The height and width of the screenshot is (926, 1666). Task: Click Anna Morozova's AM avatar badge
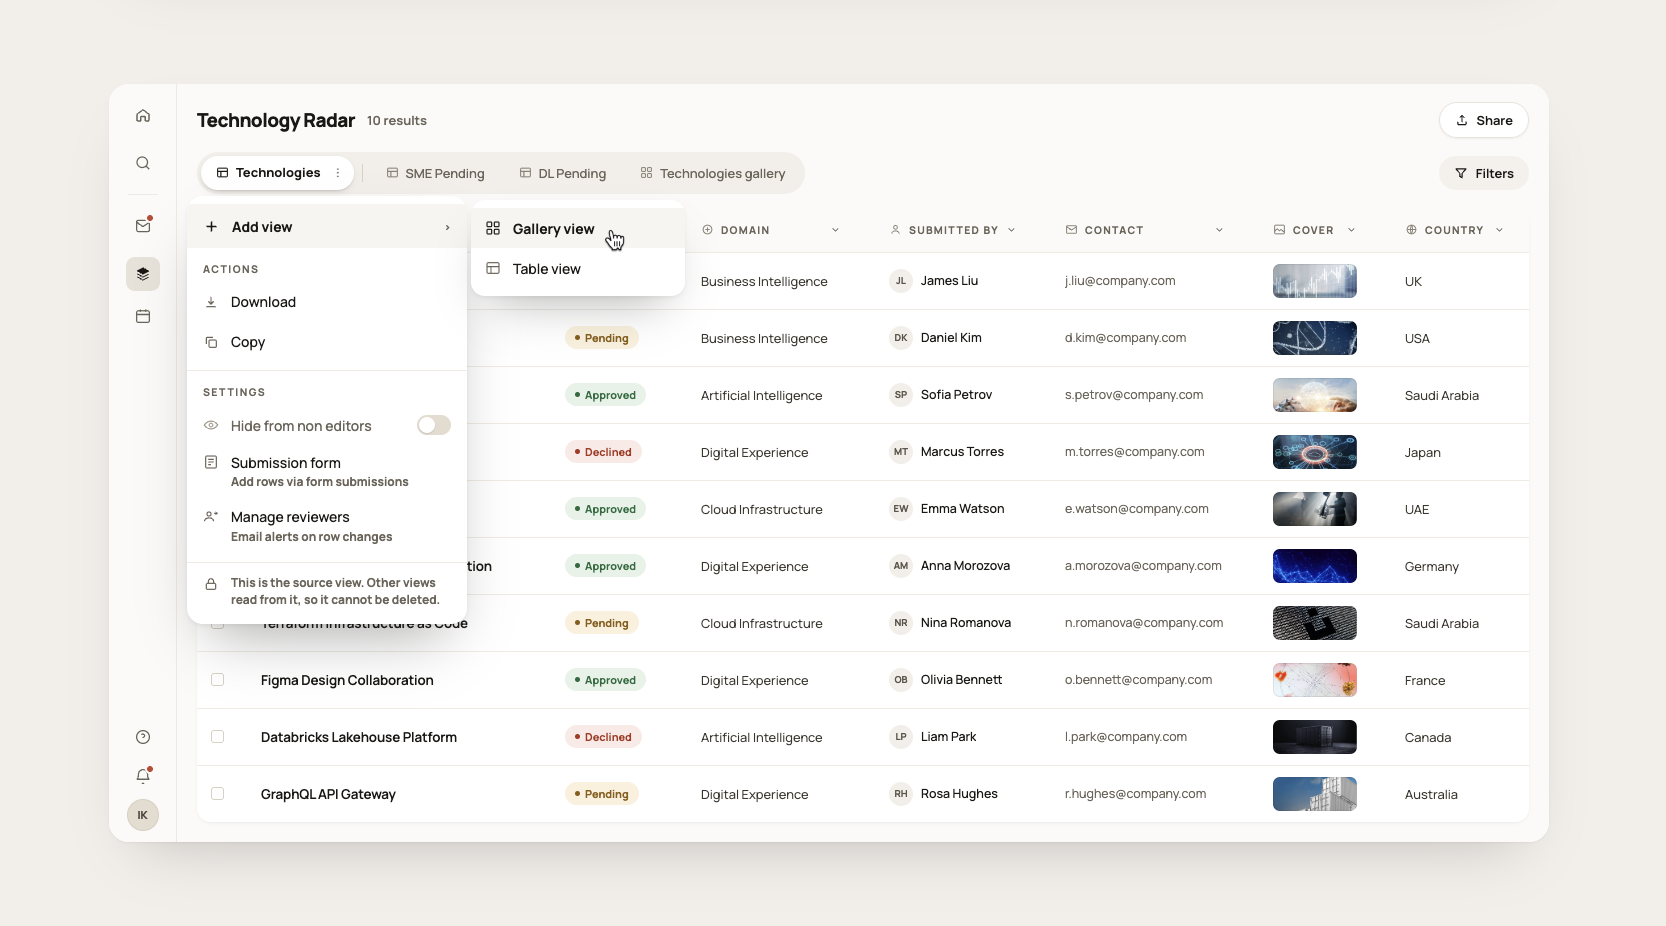click(x=901, y=566)
